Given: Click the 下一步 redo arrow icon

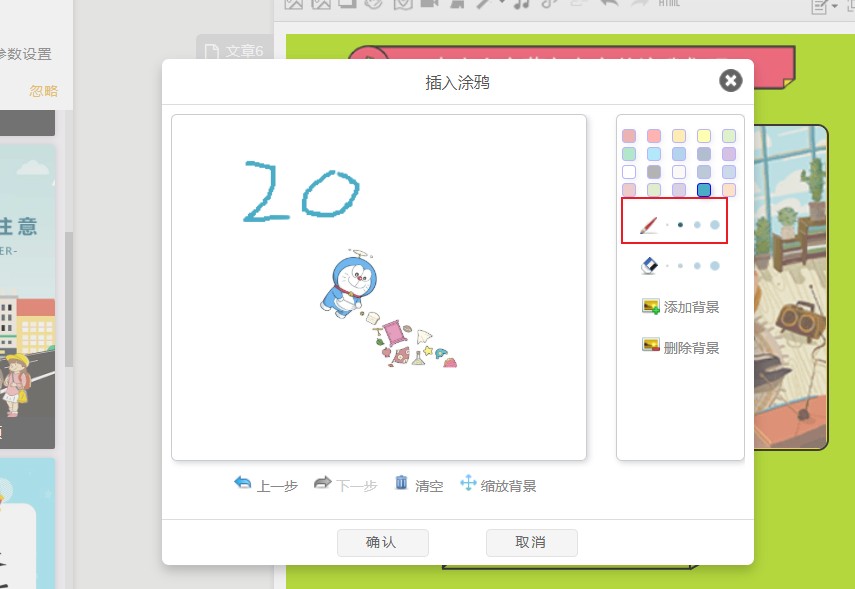Looking at the screenshot, I should 322,481.
